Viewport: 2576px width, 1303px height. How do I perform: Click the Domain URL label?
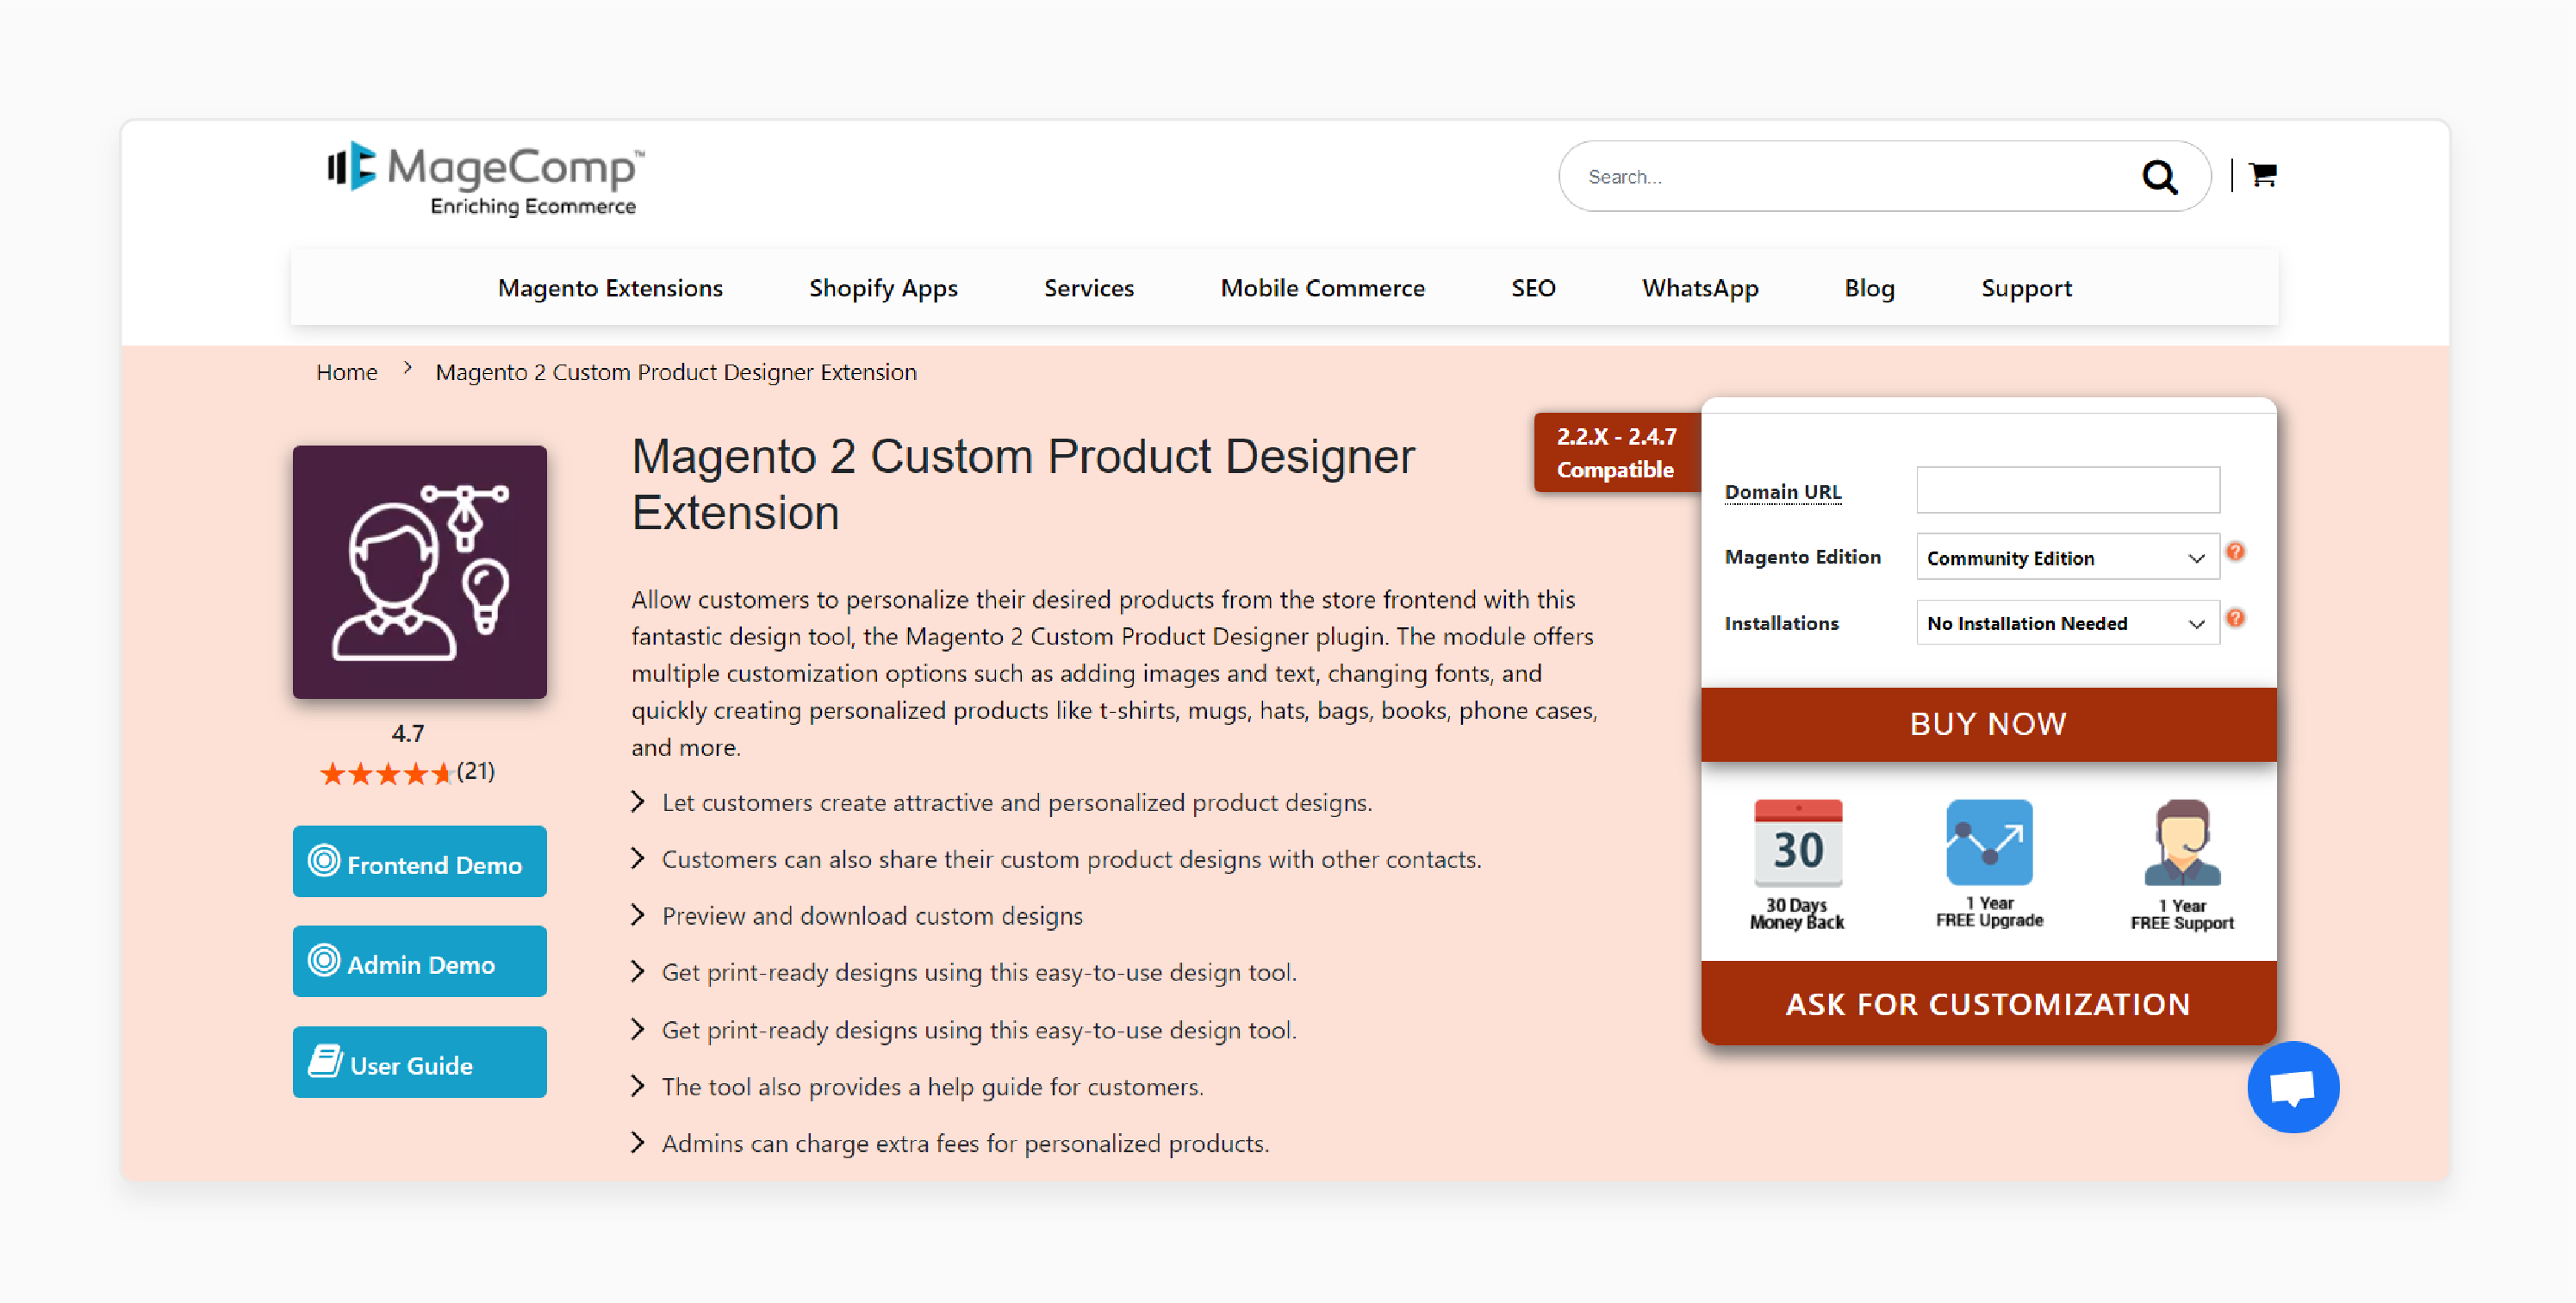coord(1782,492)
